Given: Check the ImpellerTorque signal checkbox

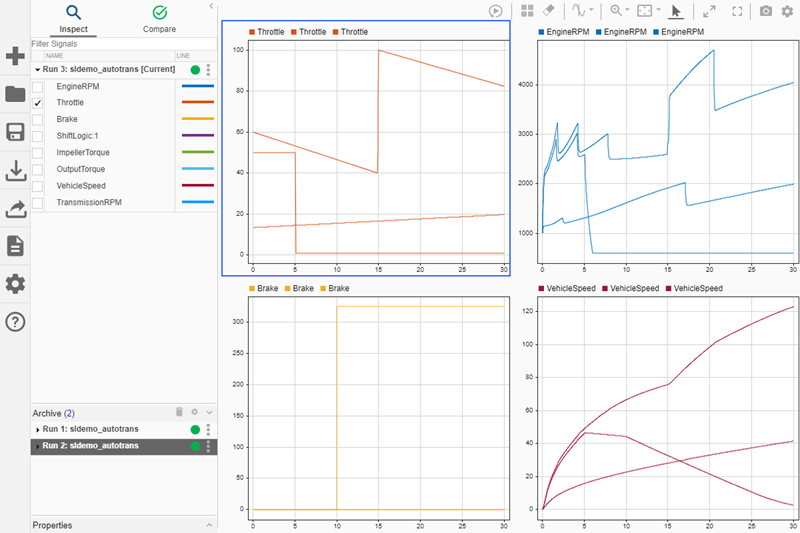Looking at the screenshot, I should pyautogui.click(x=37, y=153).
